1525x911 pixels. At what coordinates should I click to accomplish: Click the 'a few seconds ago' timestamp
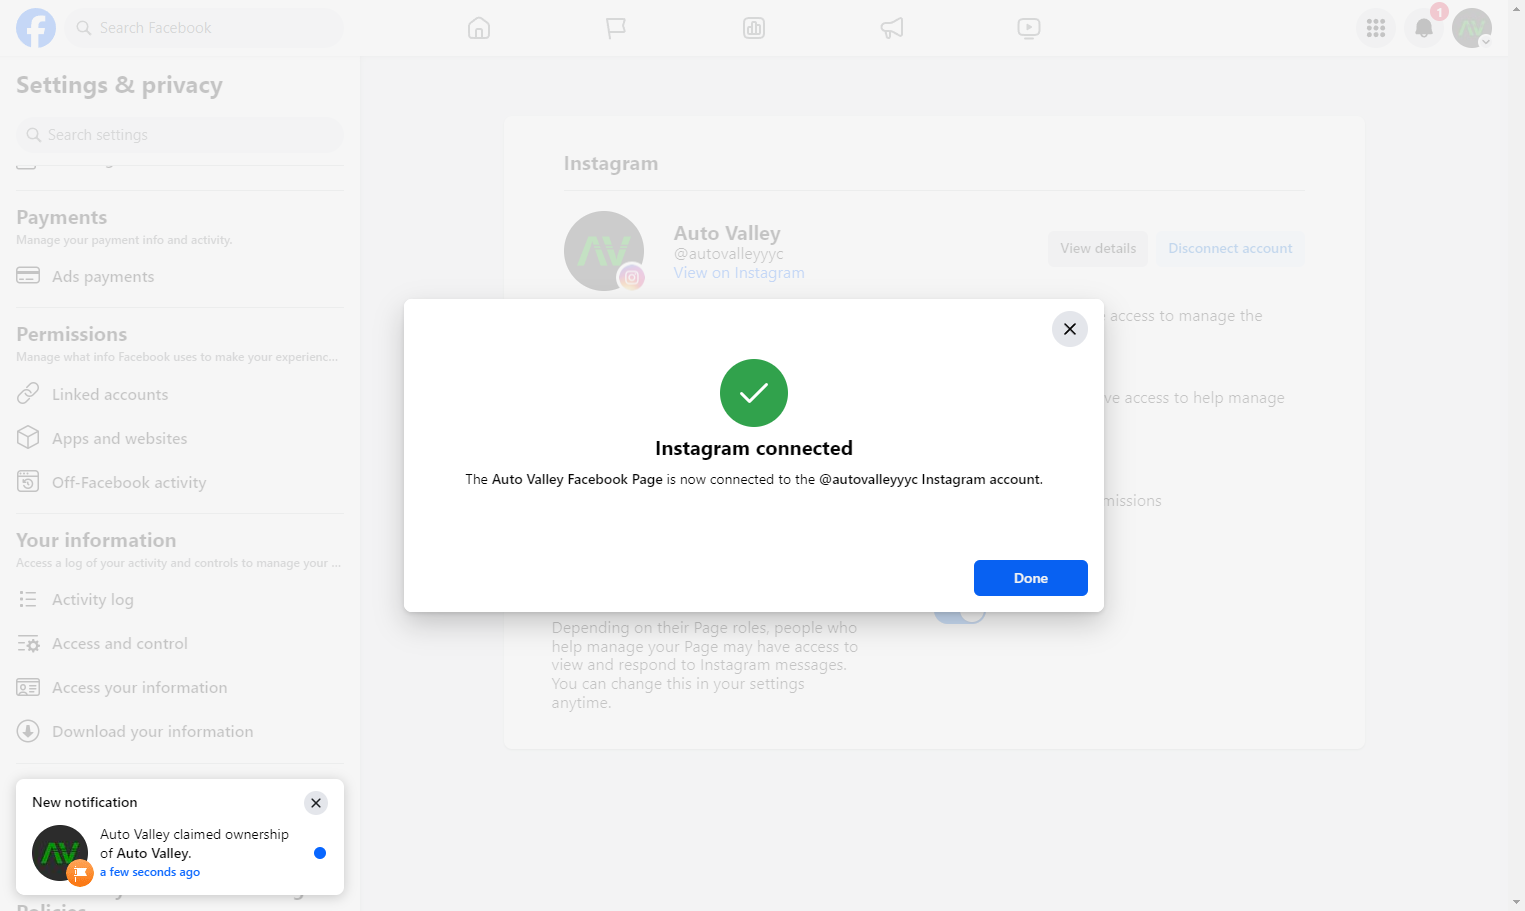150,872
